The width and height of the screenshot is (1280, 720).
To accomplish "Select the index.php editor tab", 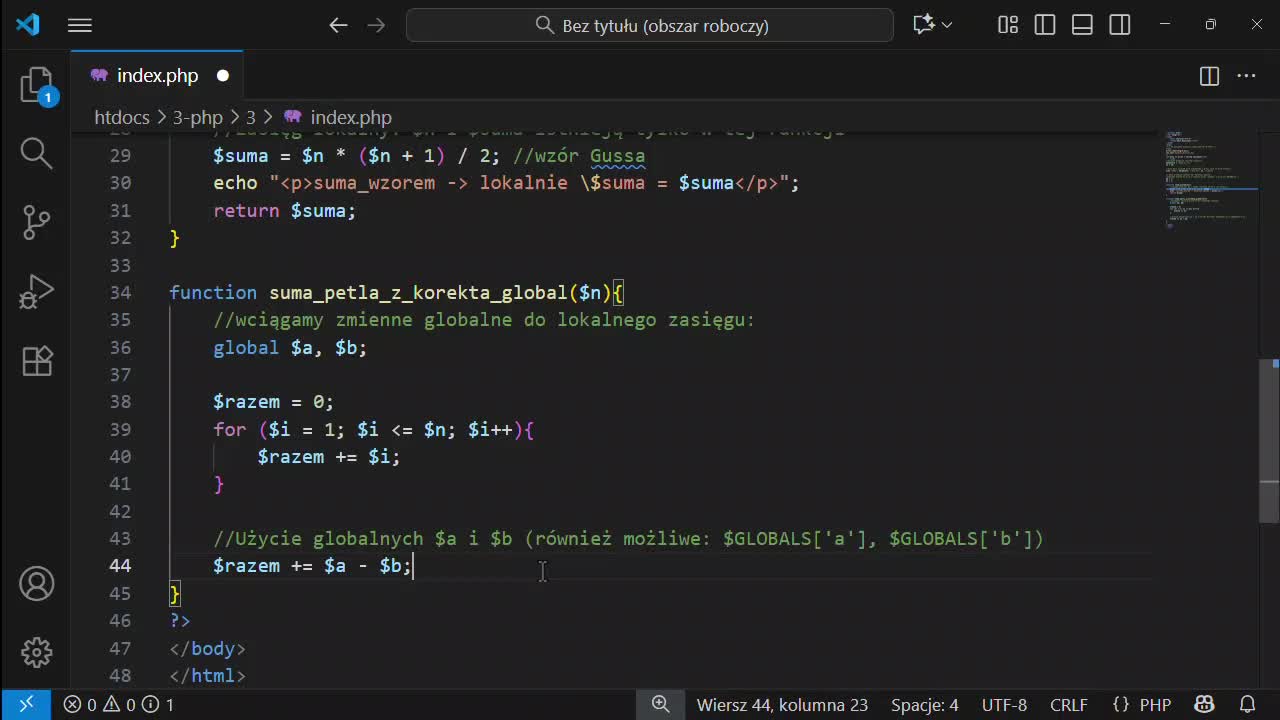I will 157,76.
